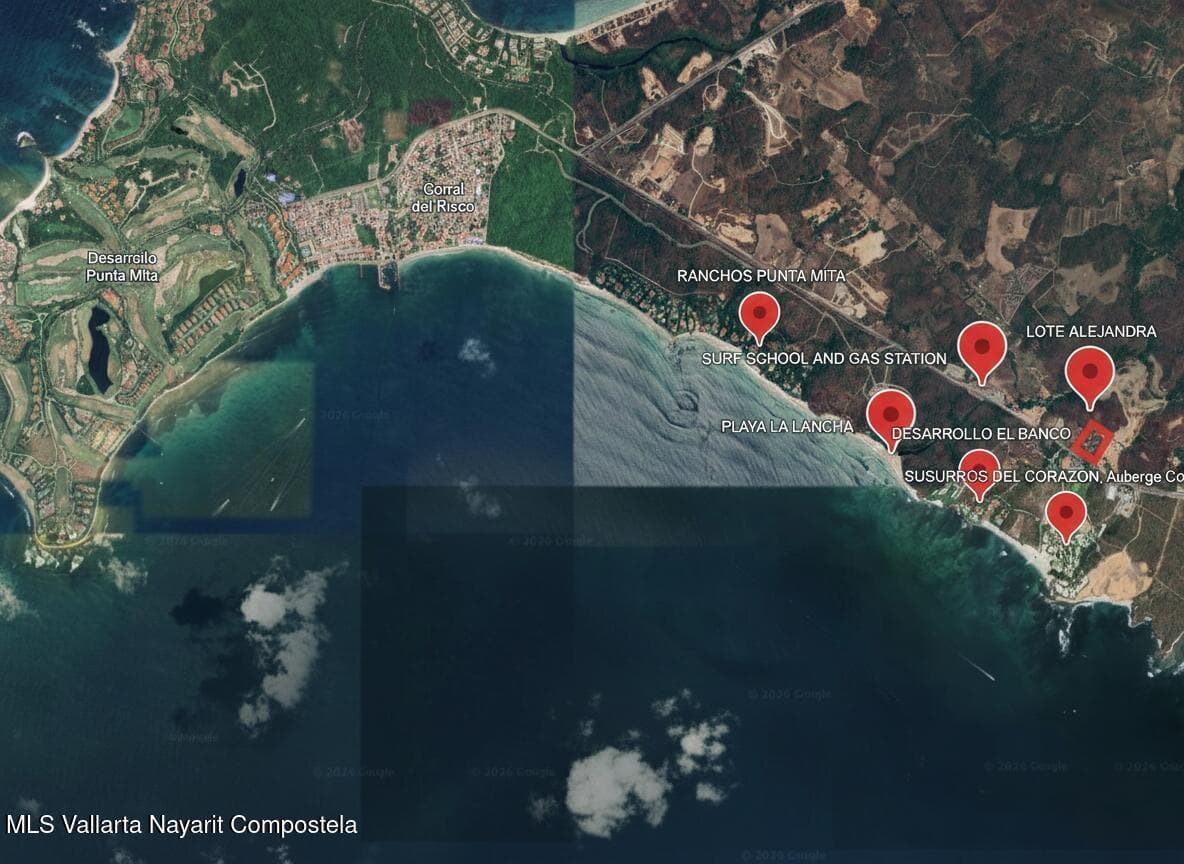Select the Desarrollo Punta Mita label
Image resolution: width=1184 pixels, height=864 pixels.
click(x=122, y=267)
